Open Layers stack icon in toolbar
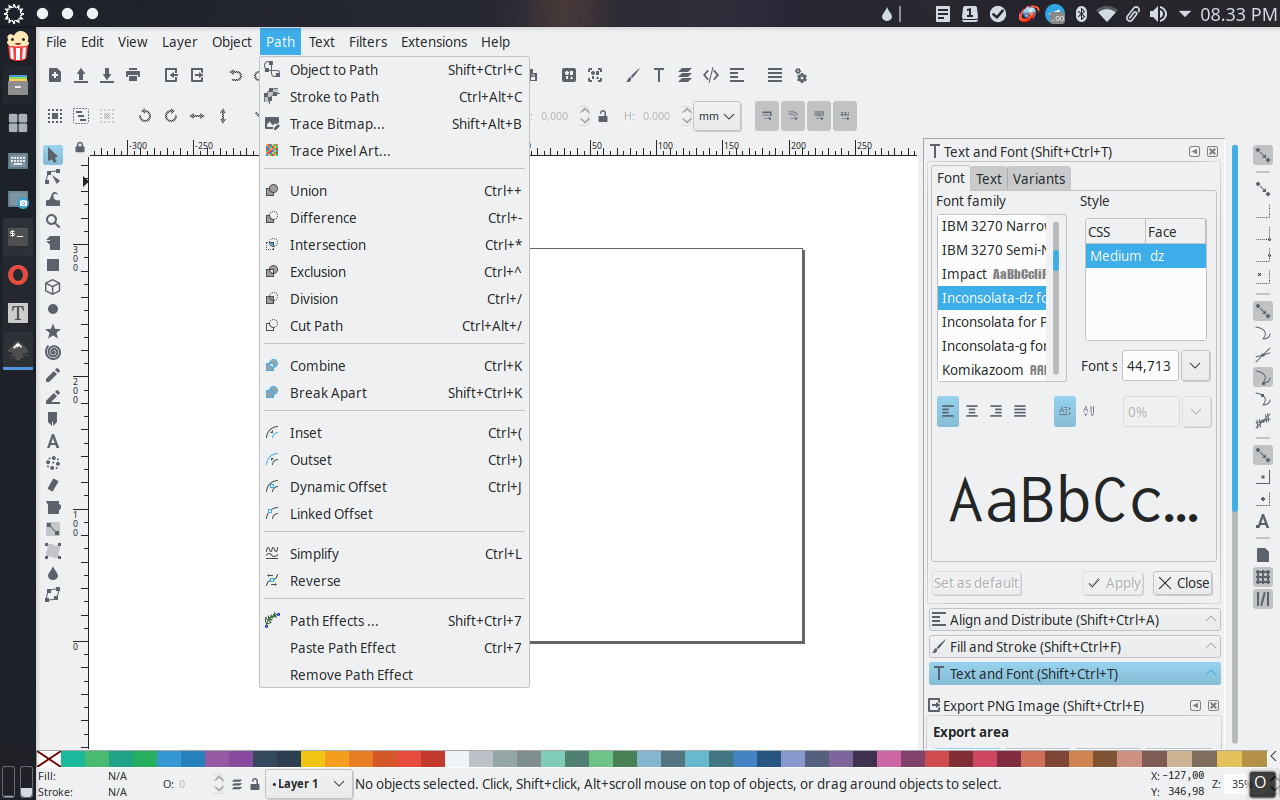The width and height of the screenshot is (1280, 800). tap(685, 75)
